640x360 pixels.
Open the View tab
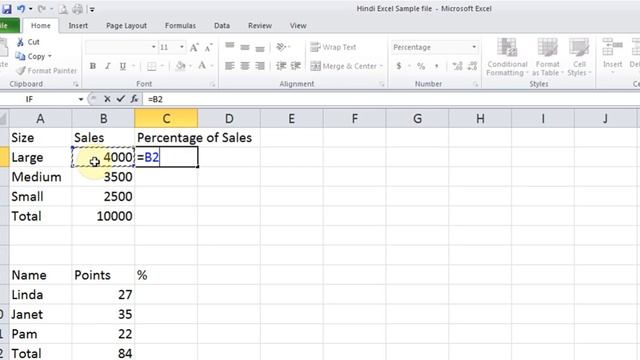(298, 25)
